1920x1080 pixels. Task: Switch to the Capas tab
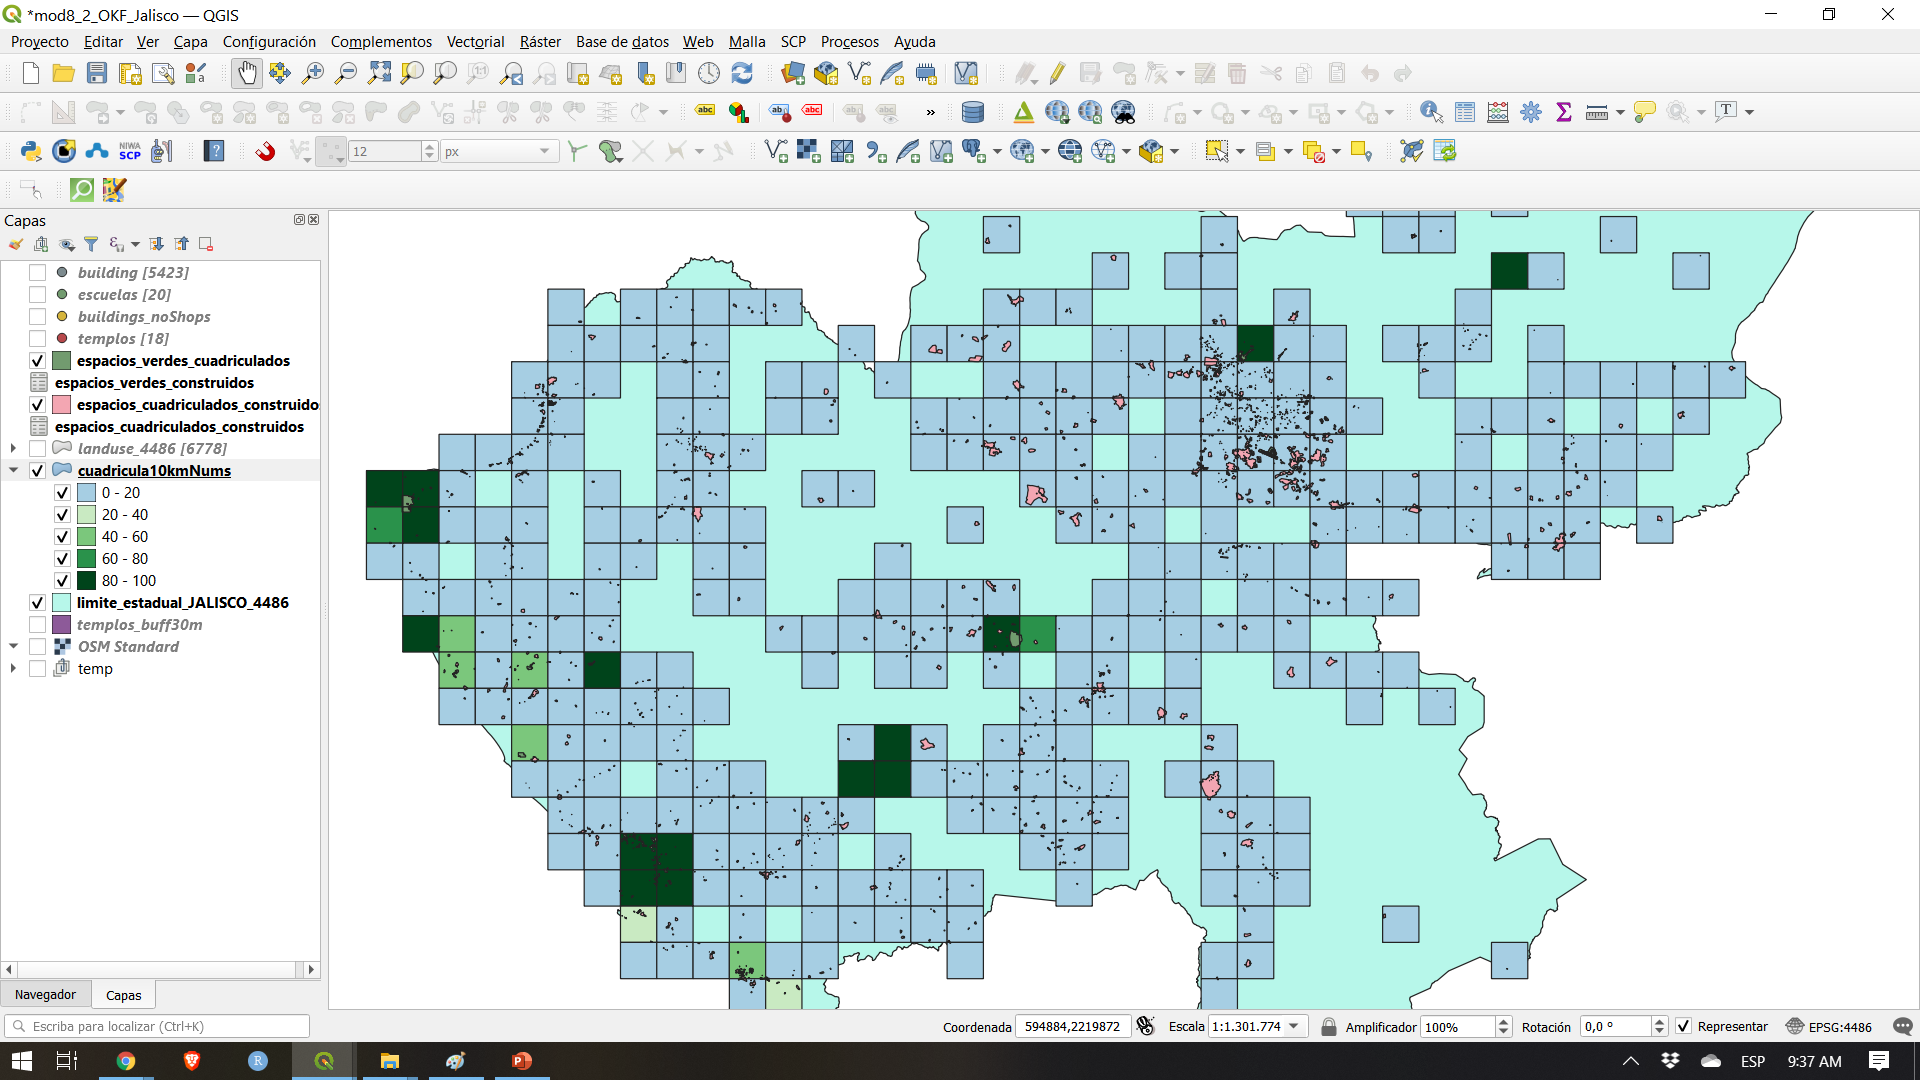point(124,995)
